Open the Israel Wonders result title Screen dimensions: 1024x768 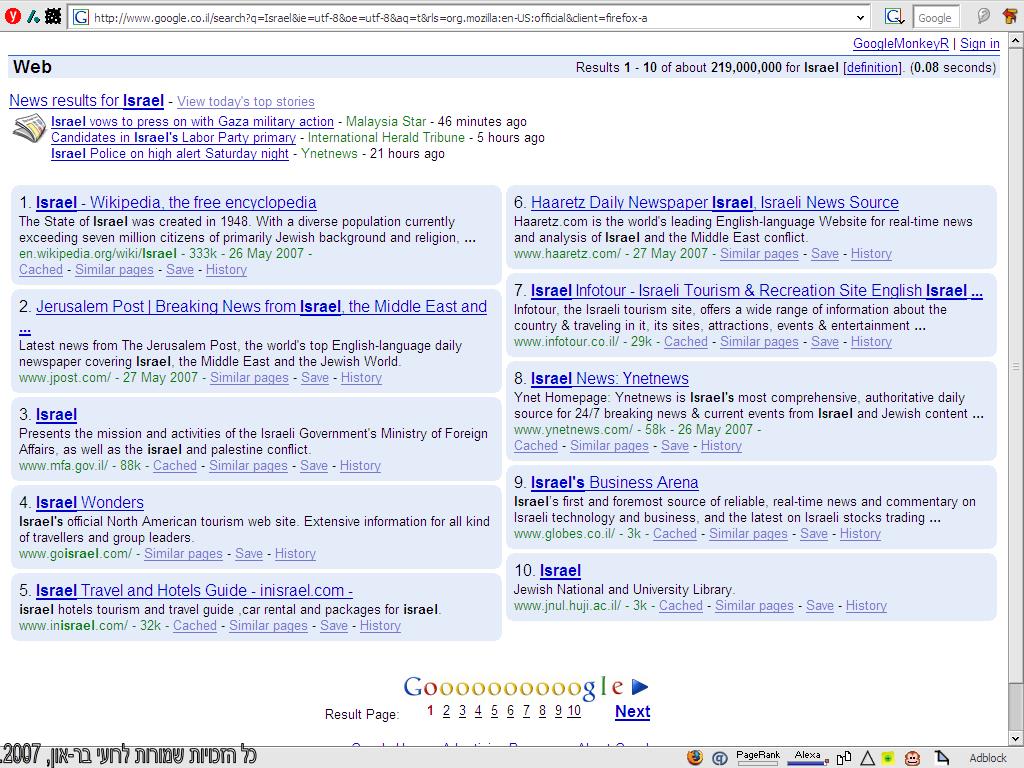coord(89,502)
